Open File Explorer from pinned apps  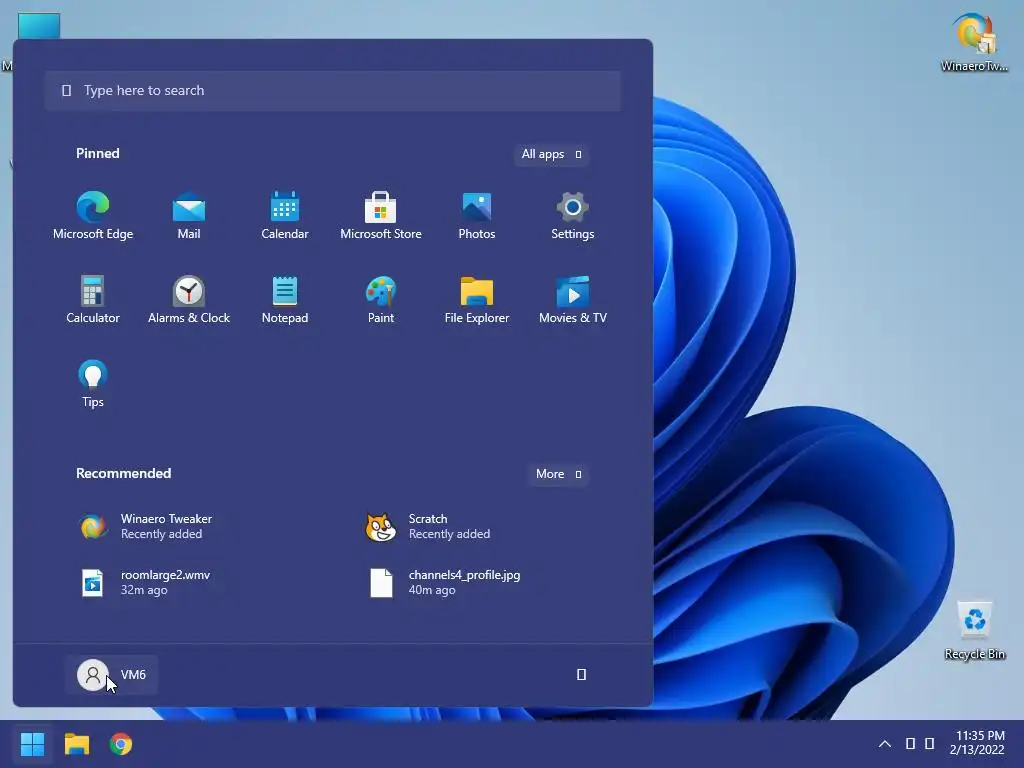(477, 300)
